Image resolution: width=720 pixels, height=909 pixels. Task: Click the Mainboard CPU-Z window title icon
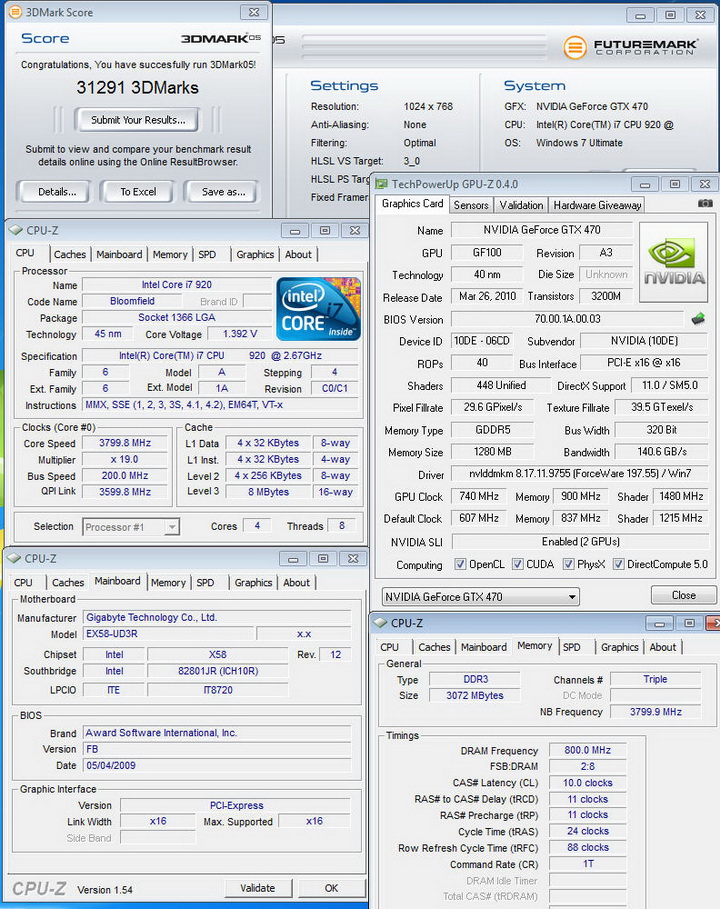tap(14, 558)
